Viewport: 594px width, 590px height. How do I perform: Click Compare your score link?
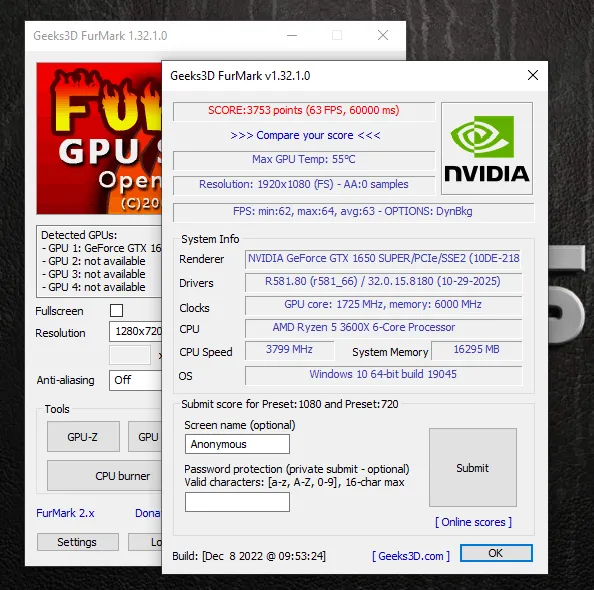click(305, 135)
